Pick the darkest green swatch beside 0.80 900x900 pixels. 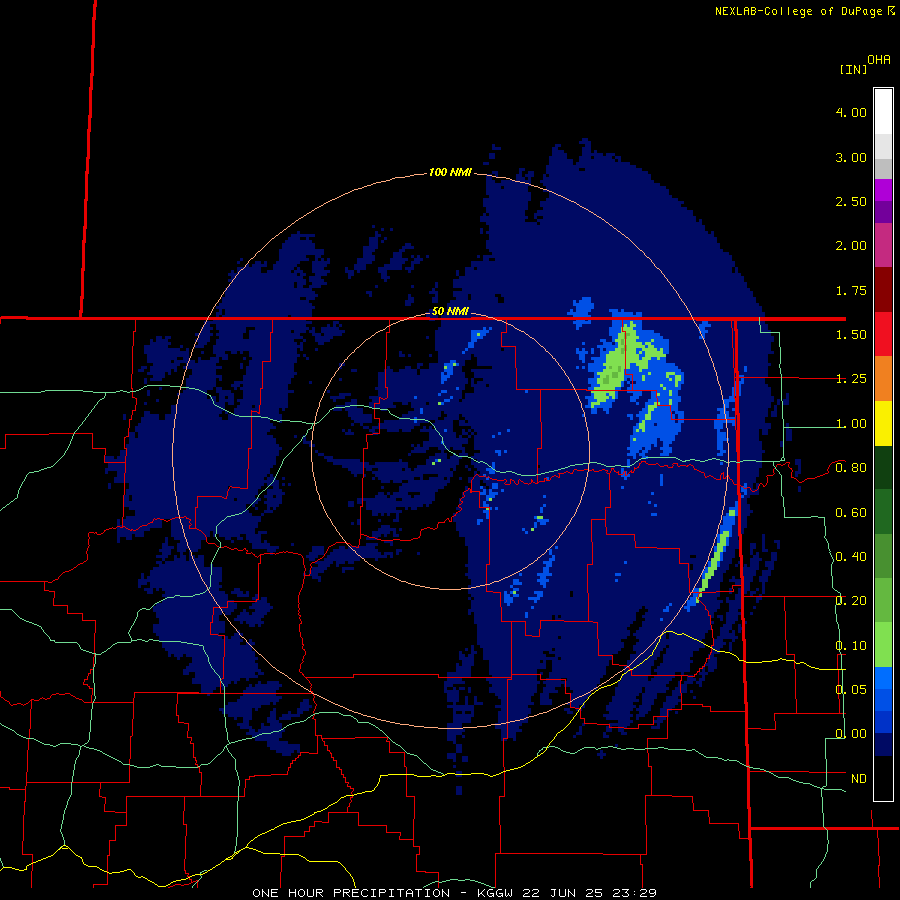tap(883, 468)
